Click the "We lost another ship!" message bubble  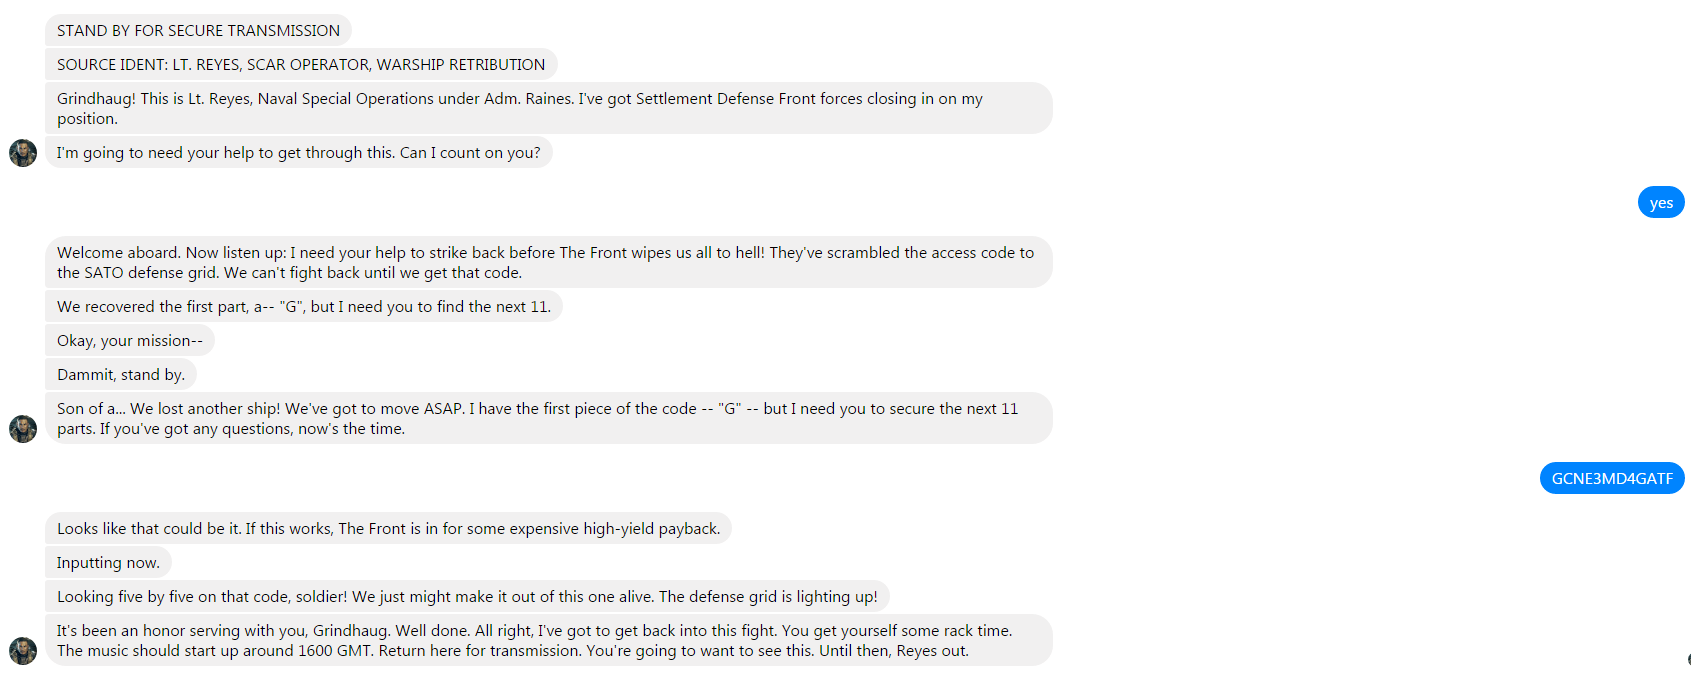[x=548, y=418]
